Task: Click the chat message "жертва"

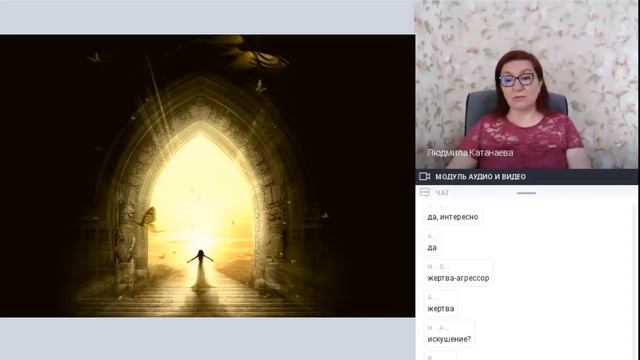Action: coord(440,309)
